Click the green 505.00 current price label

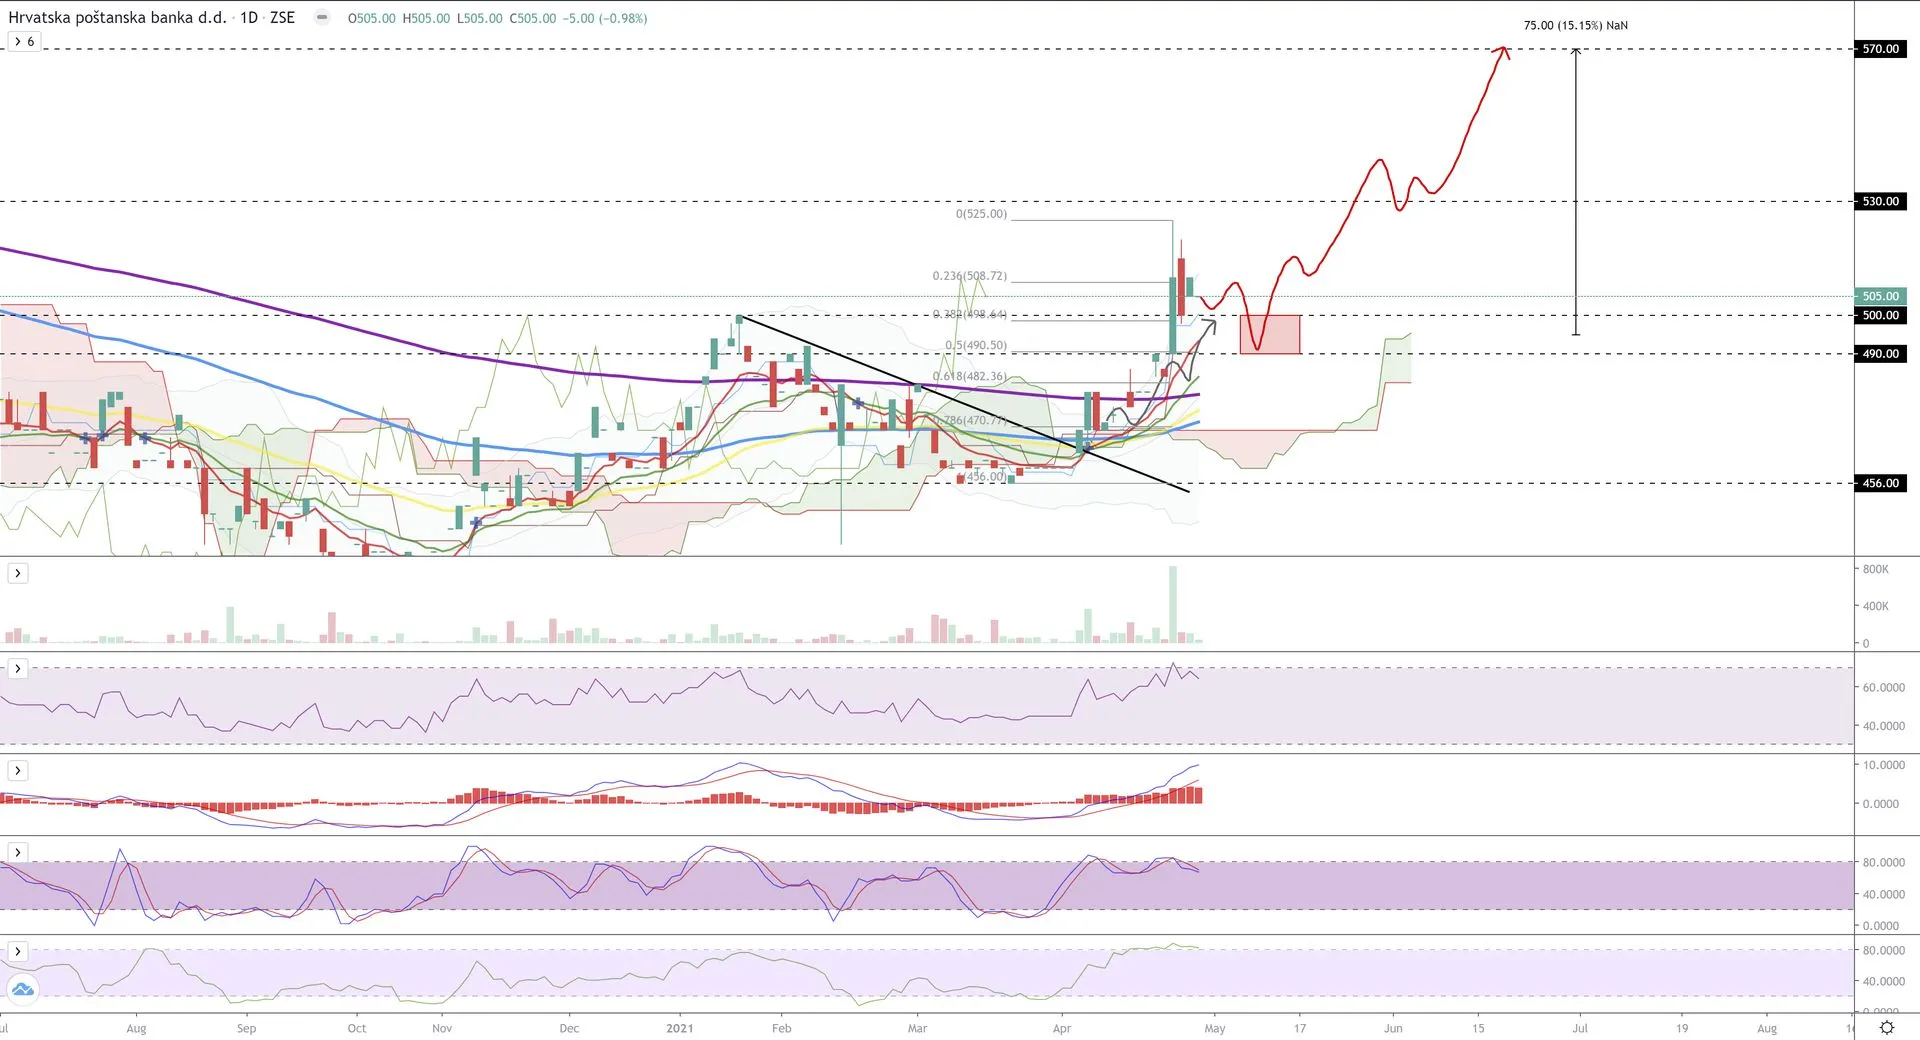1880,296
